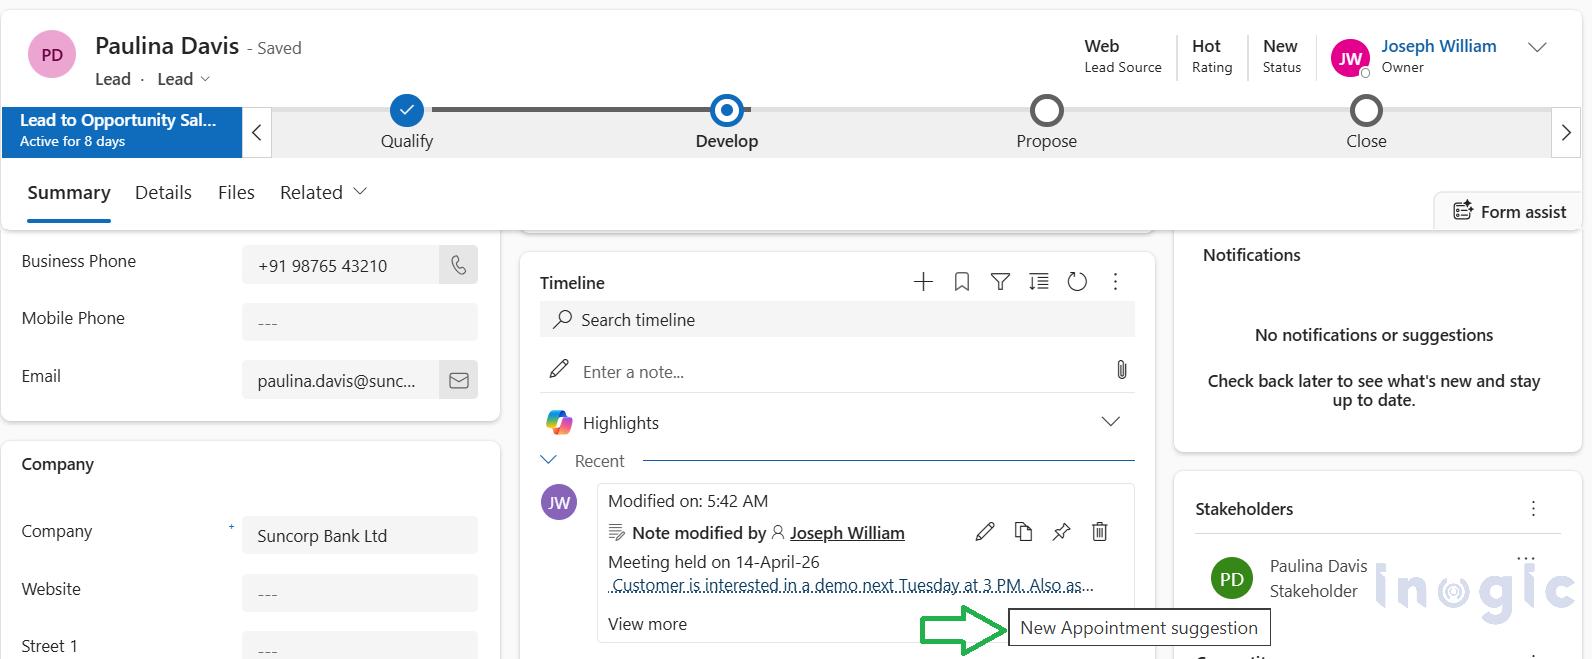
Task: Click the Business Phone value field
Action: tap(340, 265)
